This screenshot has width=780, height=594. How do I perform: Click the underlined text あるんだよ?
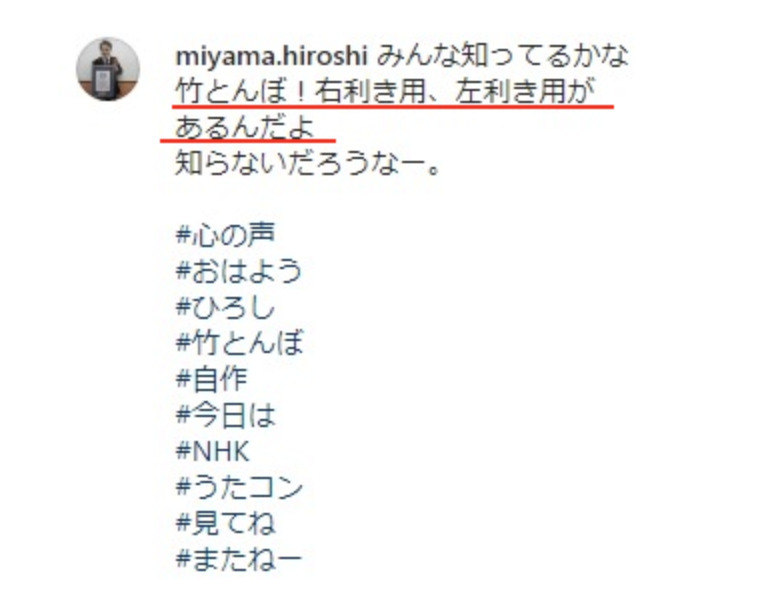coord(245,127)
